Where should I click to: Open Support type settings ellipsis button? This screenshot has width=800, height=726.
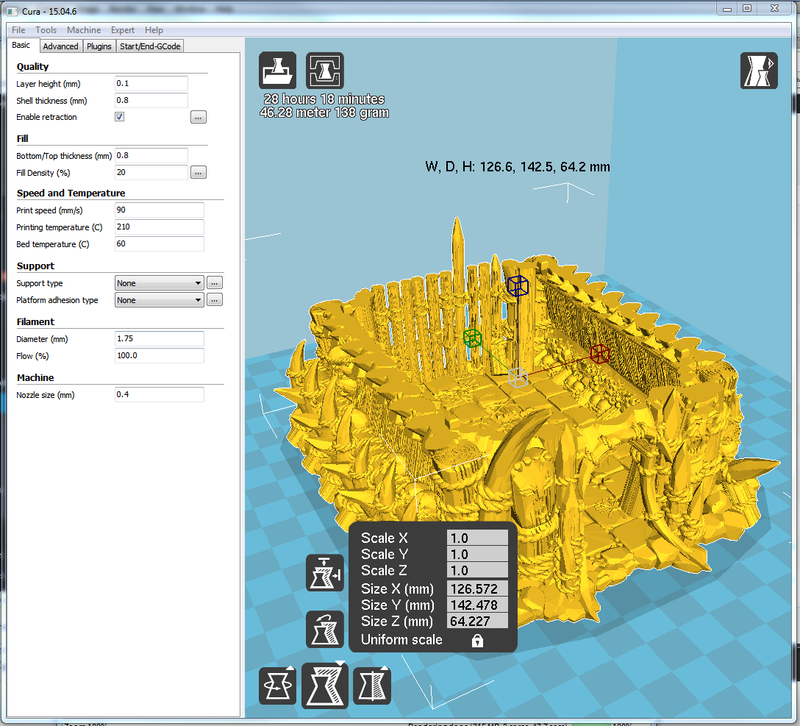coord(215,283)
